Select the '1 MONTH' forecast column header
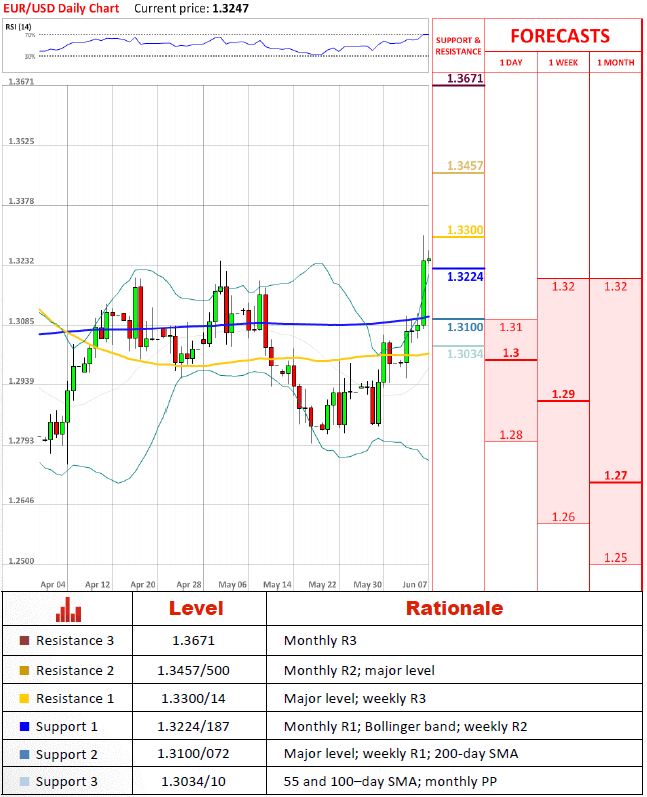The height and width of the screenshot is (797, 647). click(615, 63)
